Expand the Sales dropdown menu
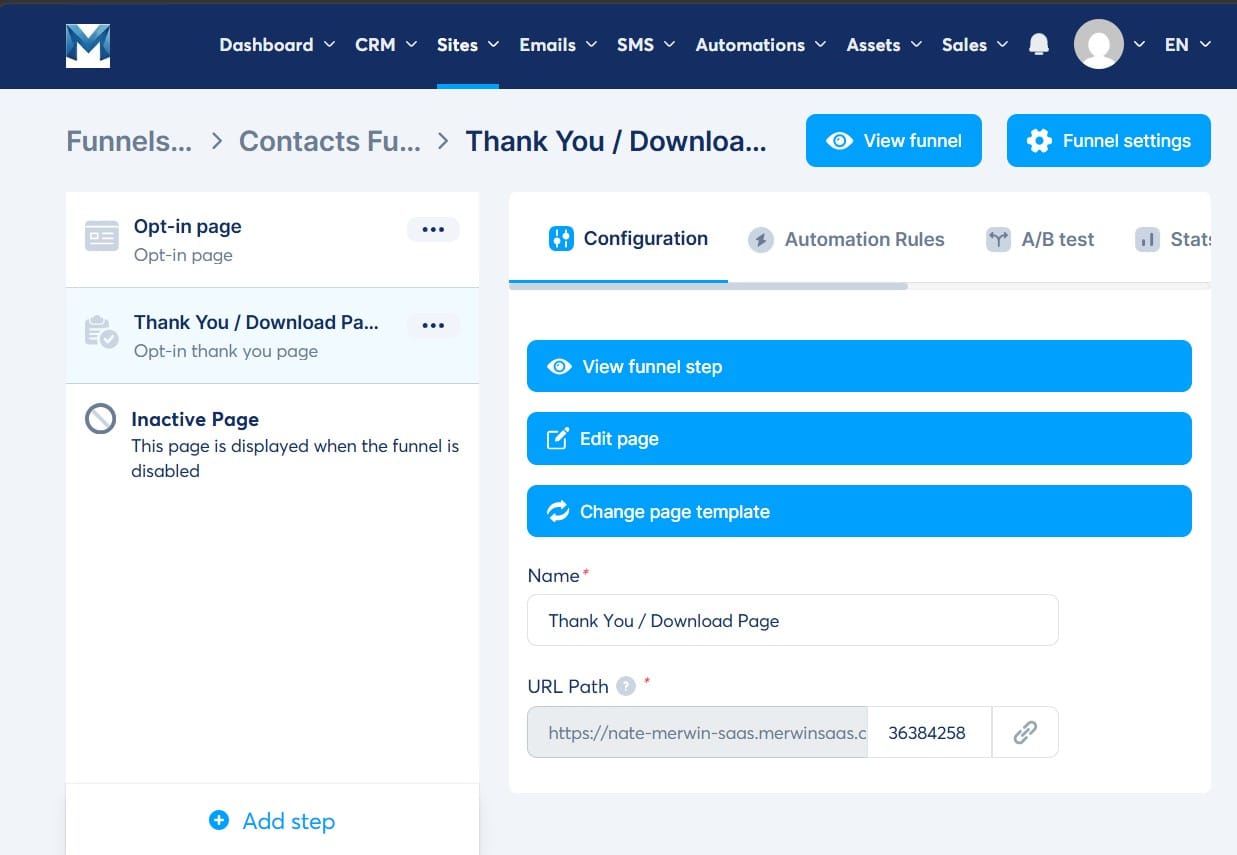The height and width of the screenshot is (855, 1237). click(x=975, y=45)
